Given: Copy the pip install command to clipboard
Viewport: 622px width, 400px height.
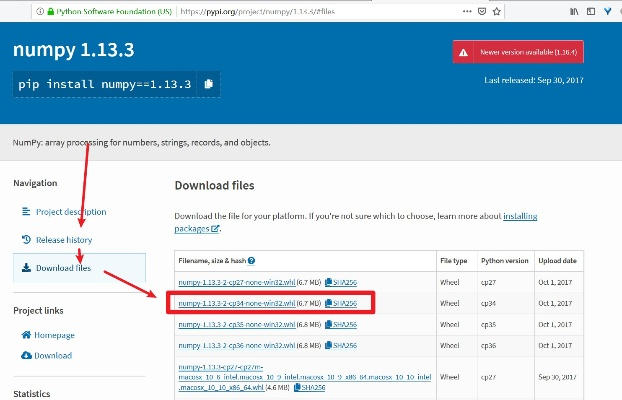Looking at the screenshot, I should click(207, 84).
